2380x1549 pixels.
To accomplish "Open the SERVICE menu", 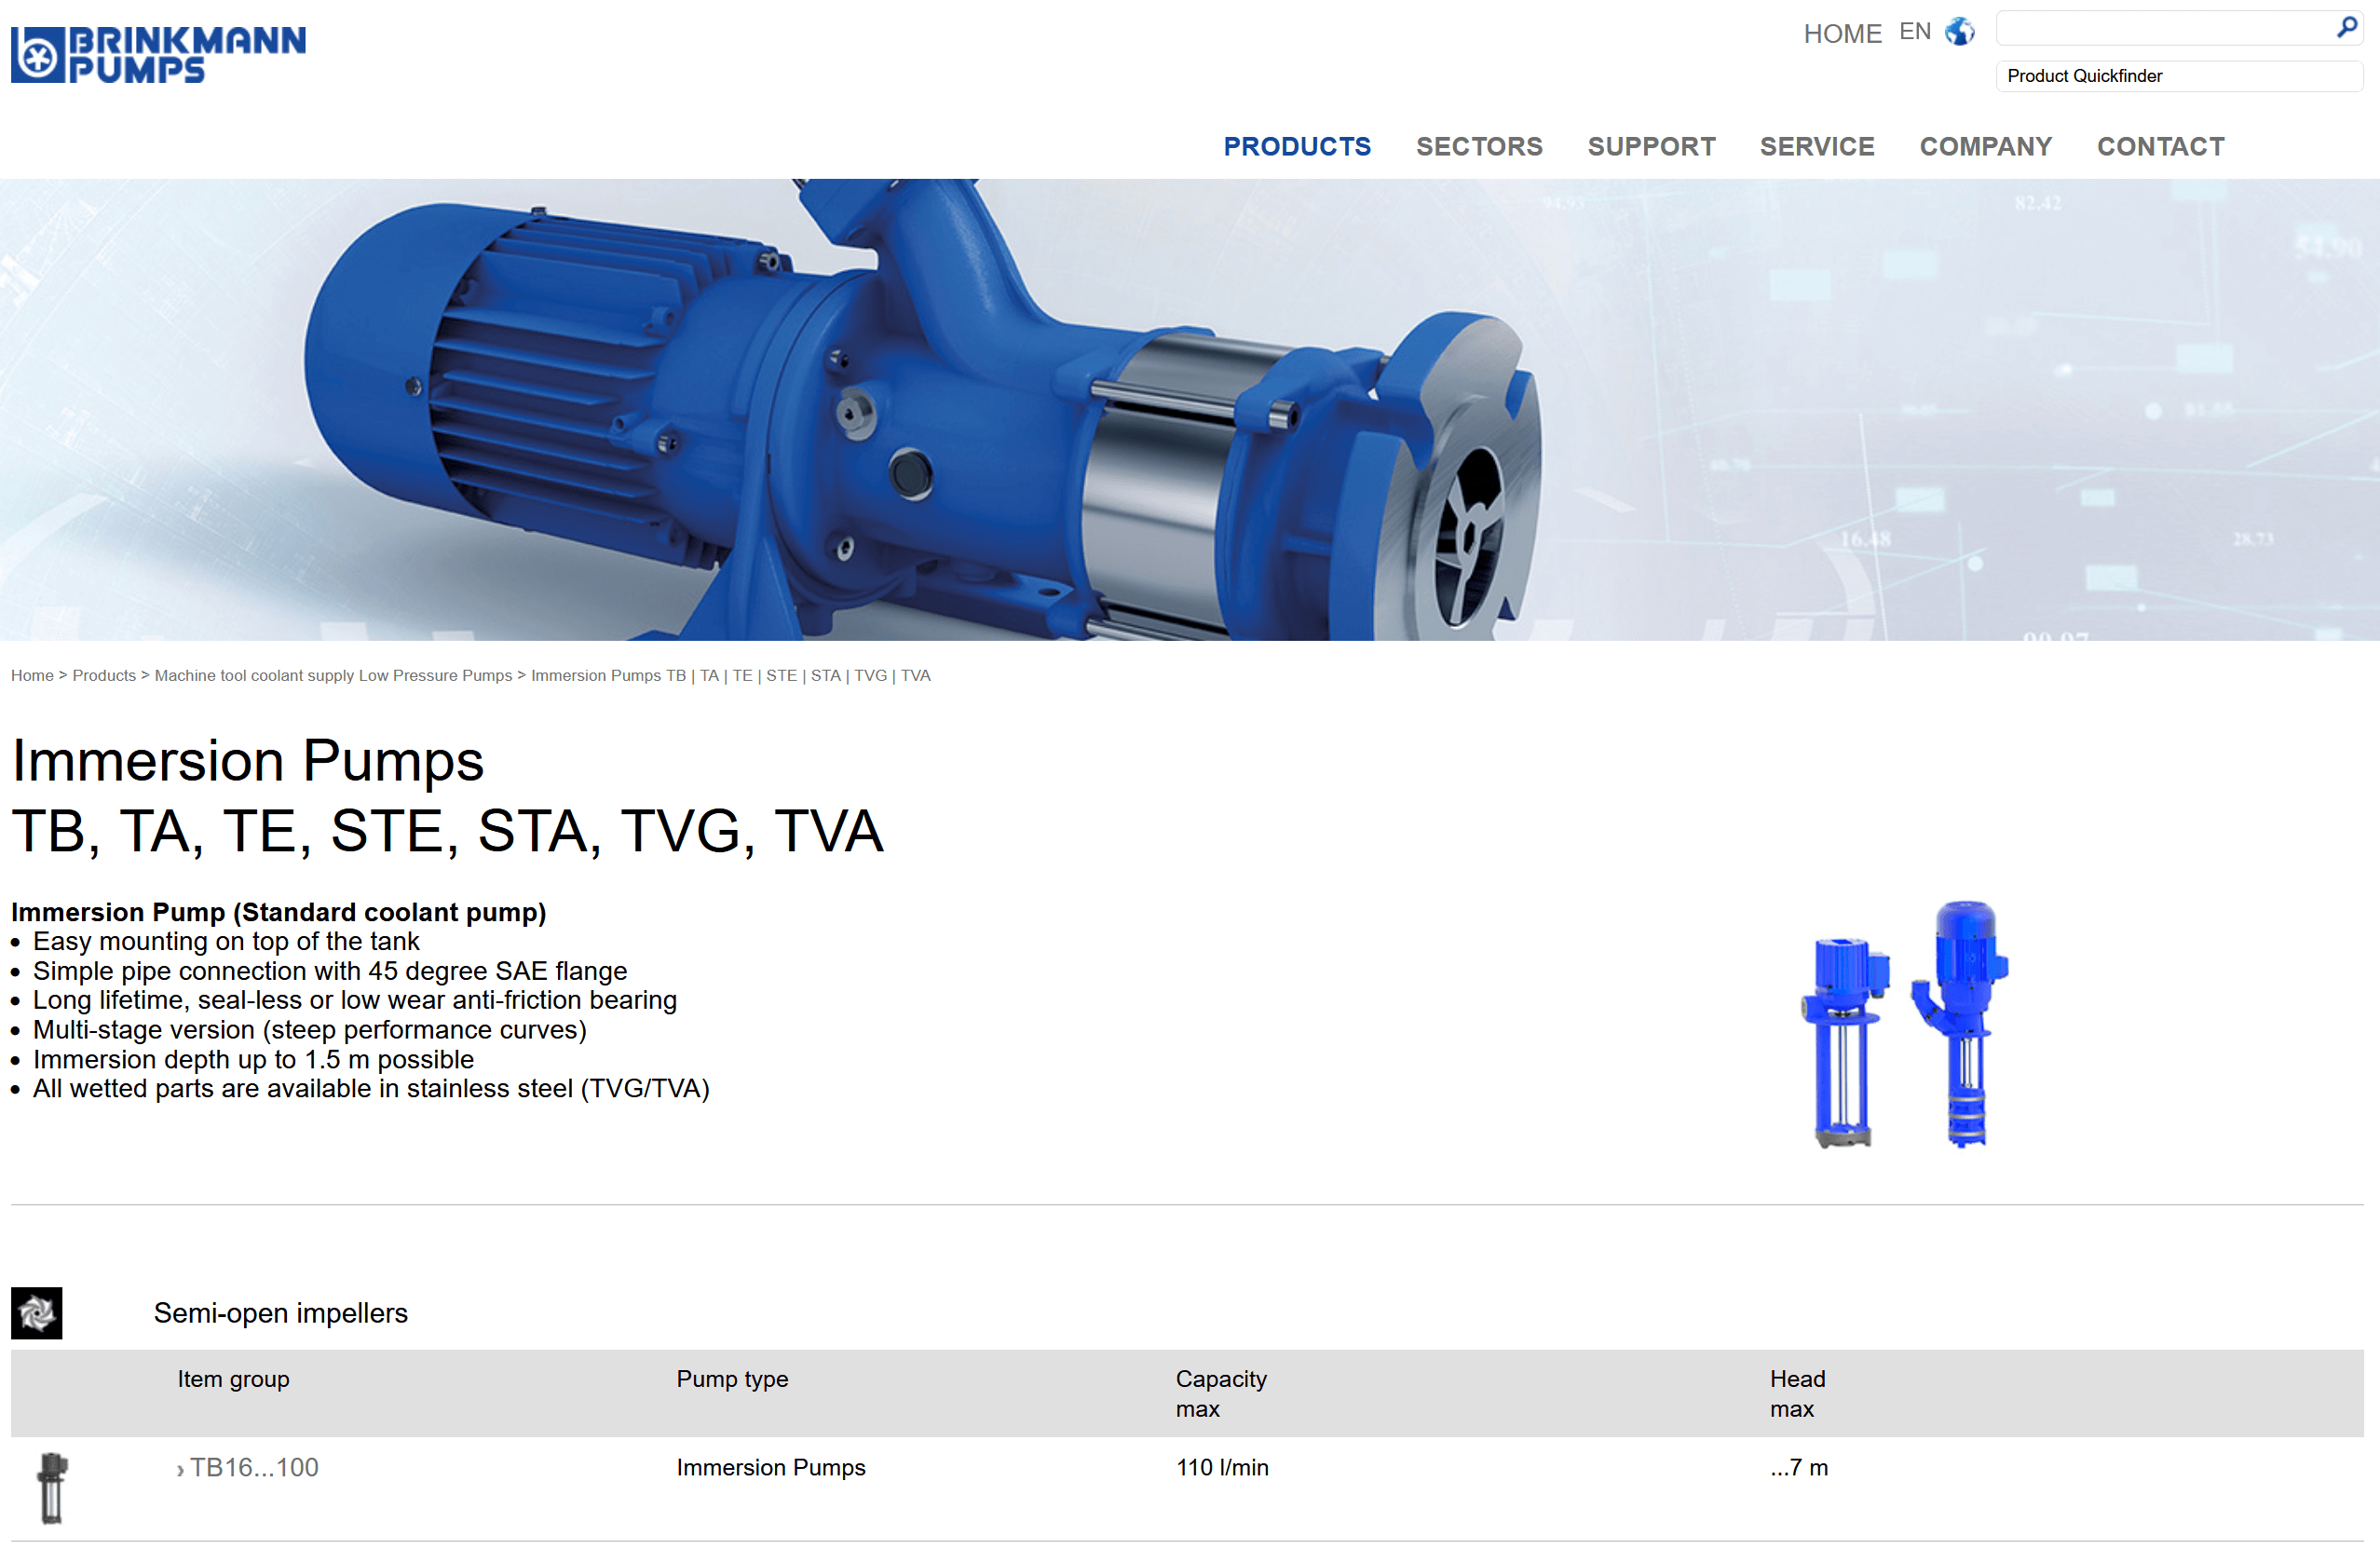I will [x=1817, y=147].
